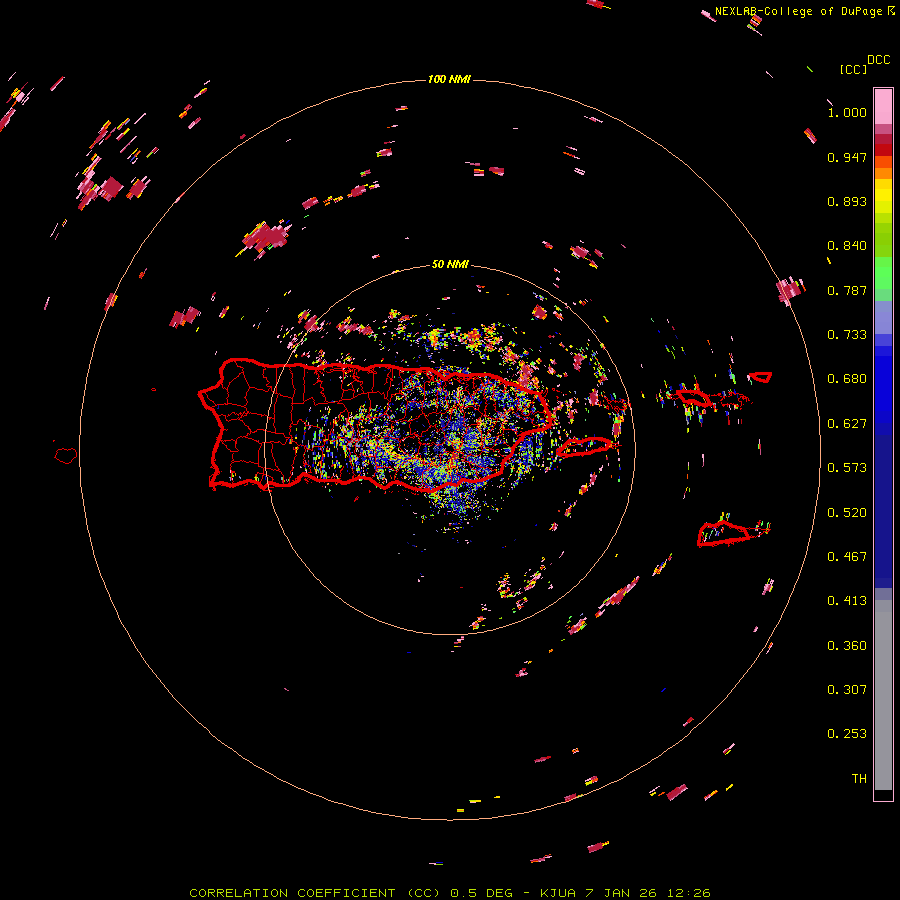The width and height of the screenshot is (900, 900).
Task: Click the Vieques island outline east of Puerto Rico
Action: (x=585, y=447)
